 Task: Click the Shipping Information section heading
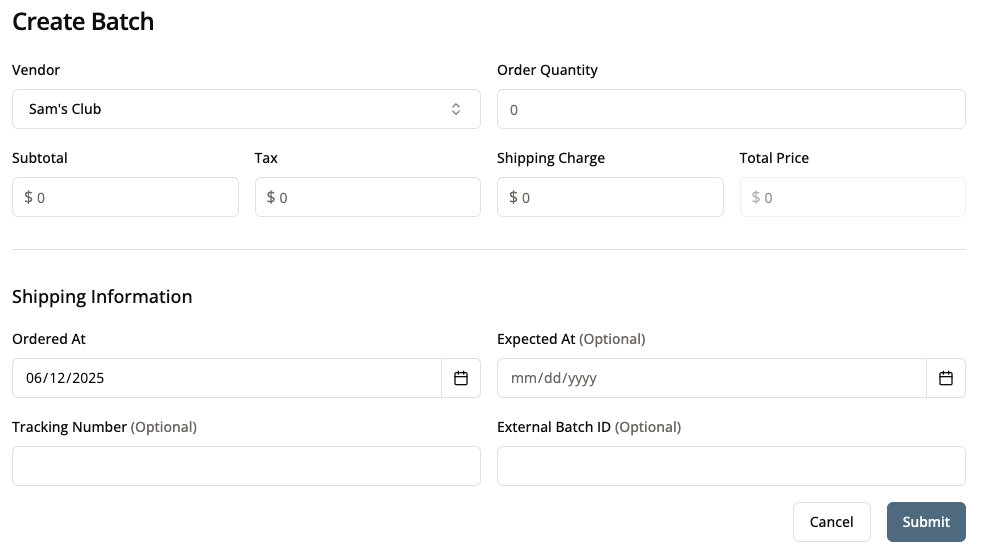coord(102,296)
